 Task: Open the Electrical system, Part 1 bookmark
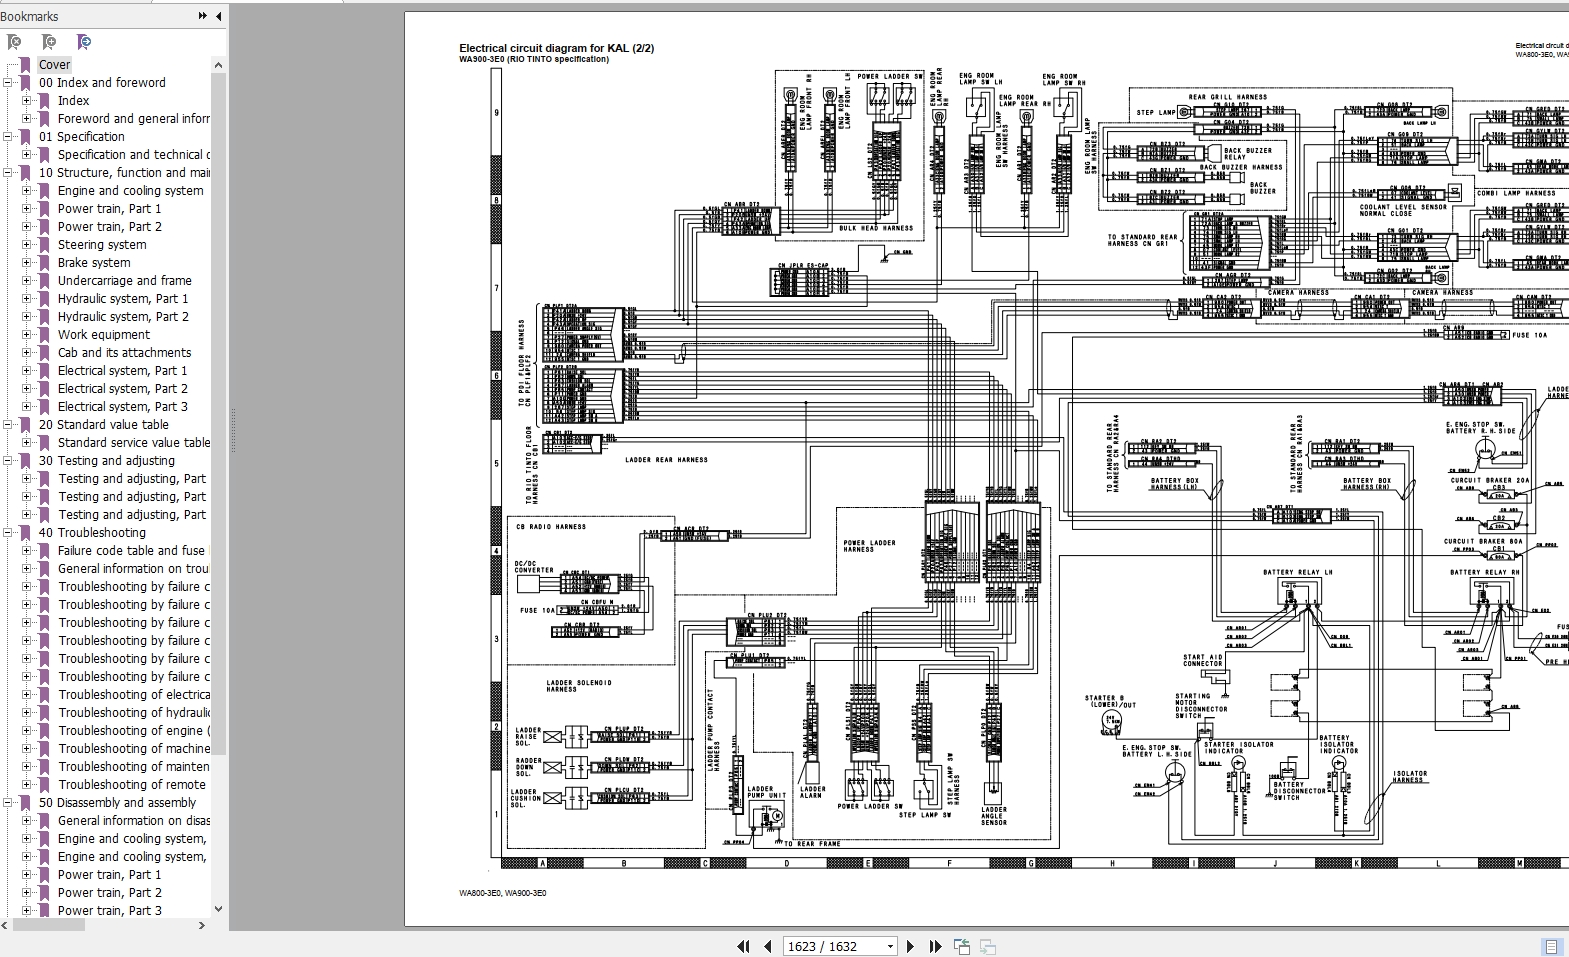tap(122, 371)
